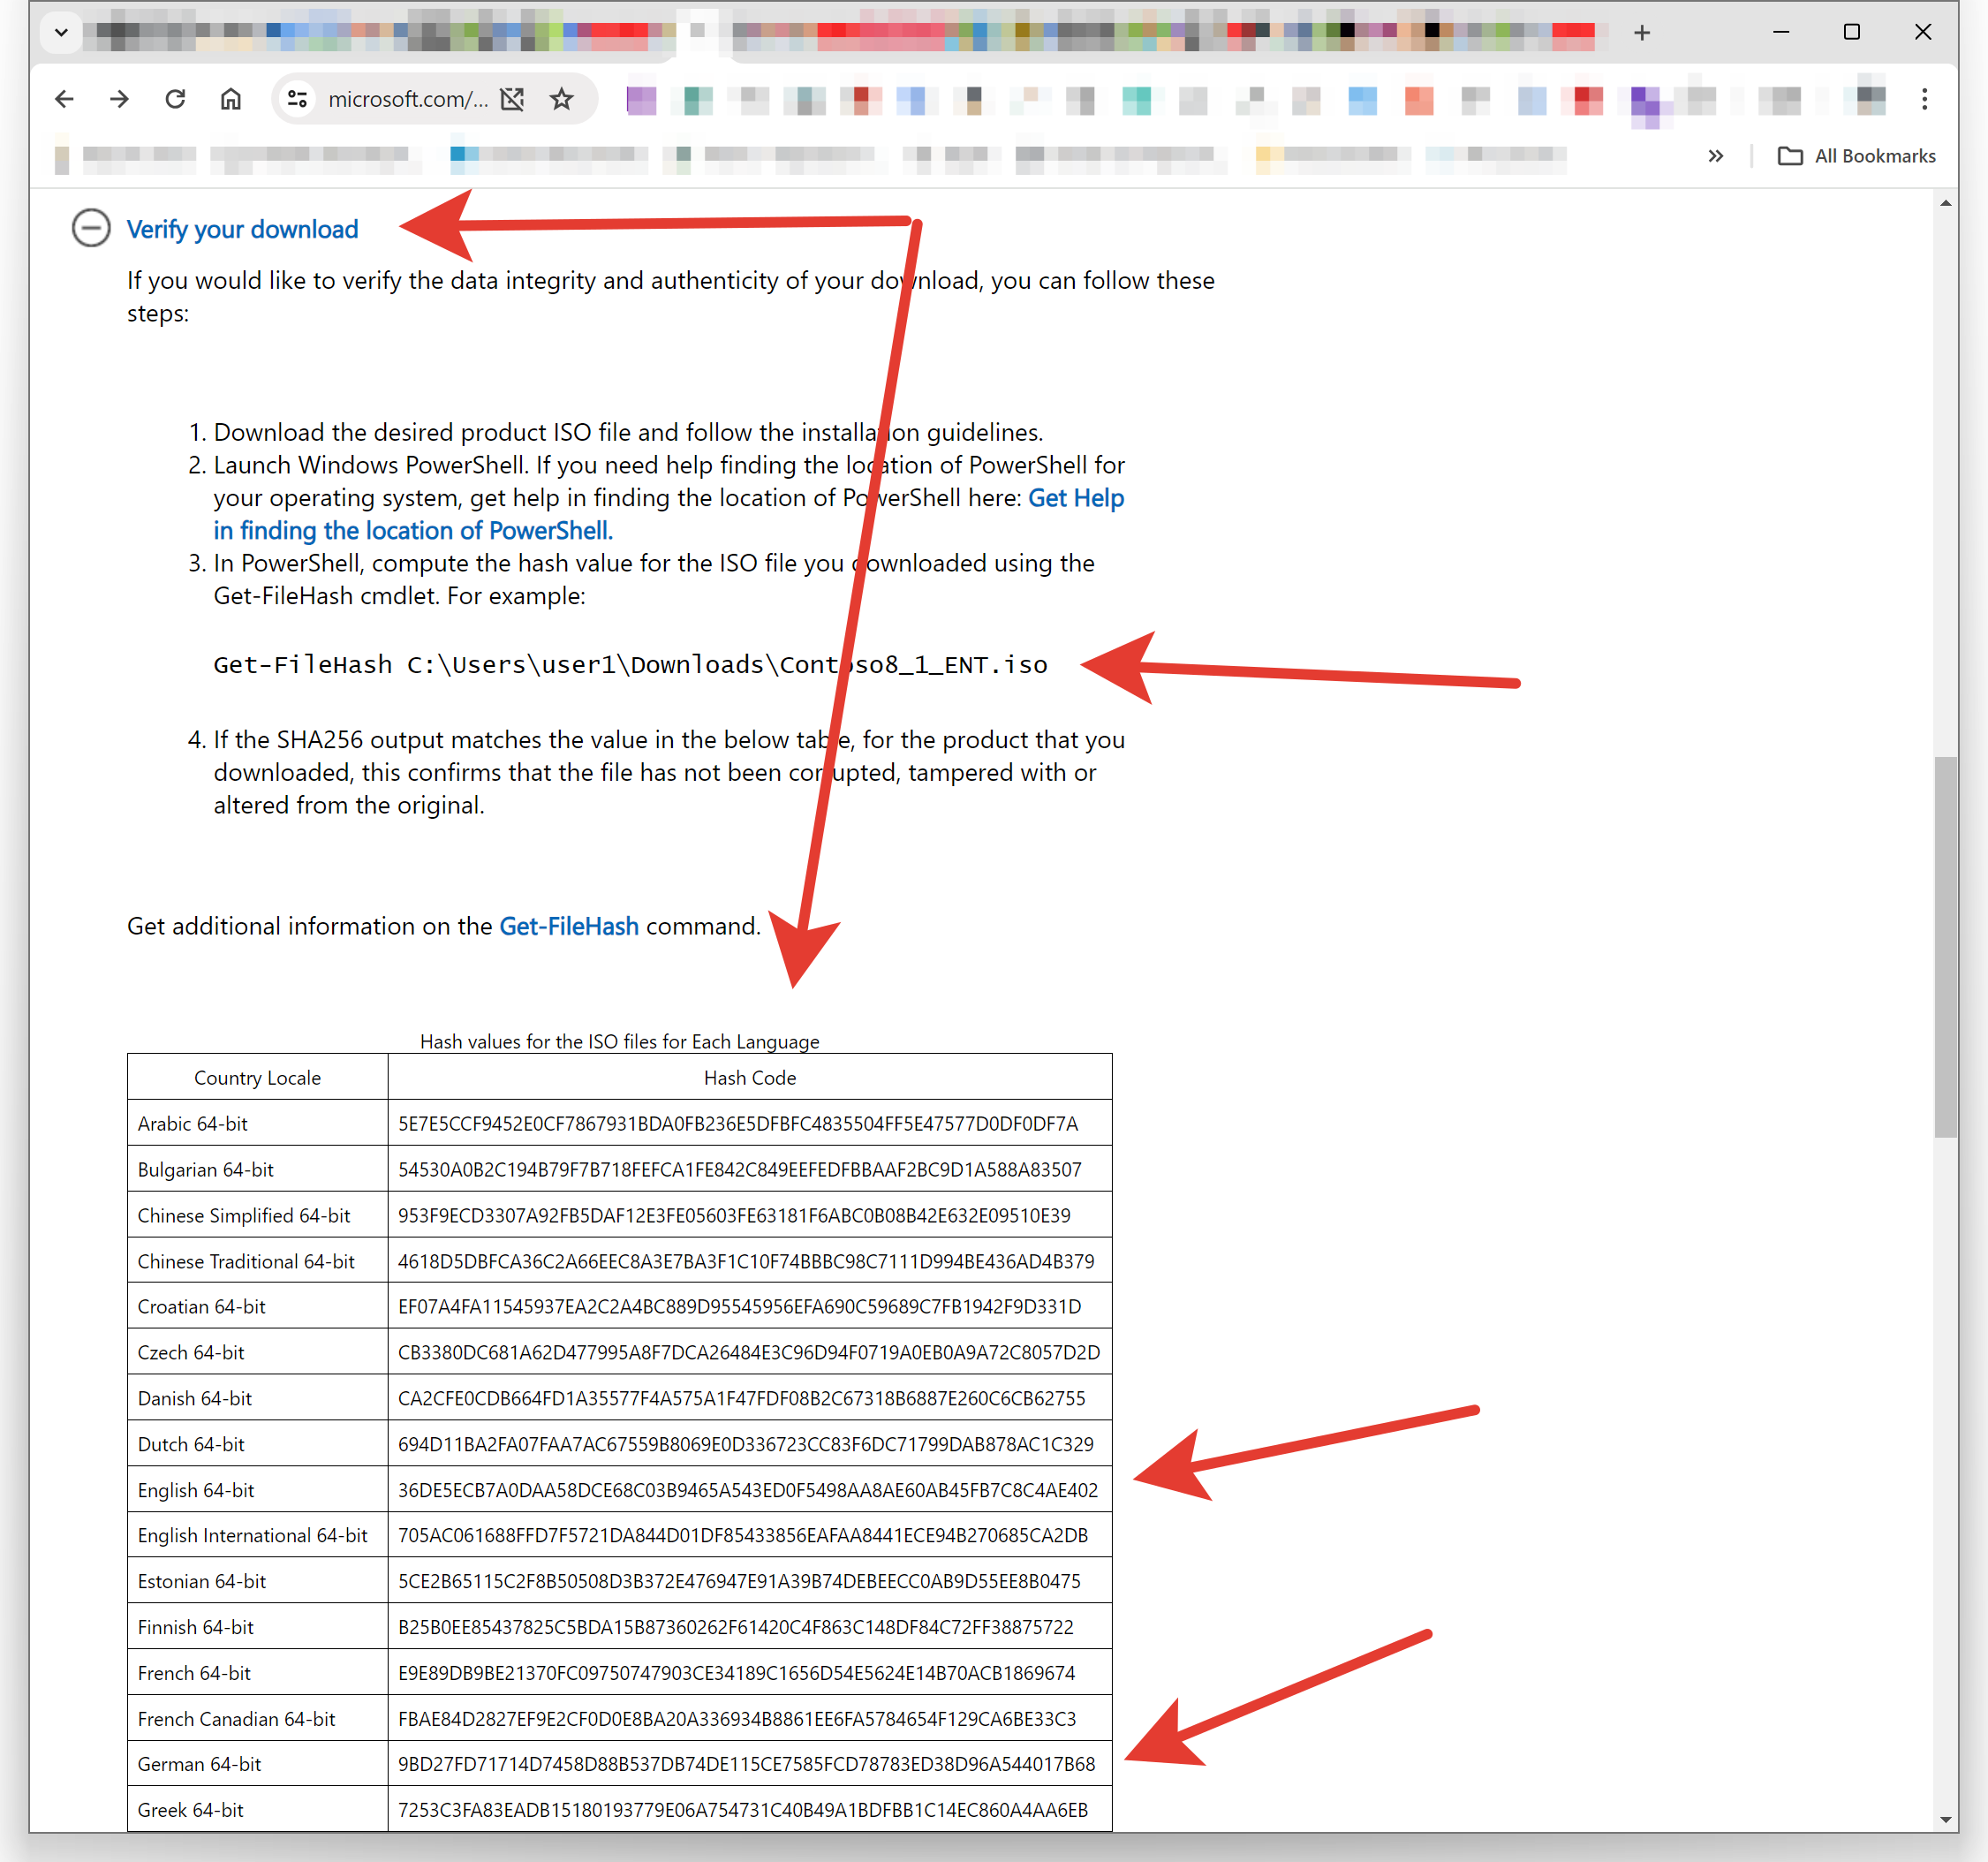Open the All Bookmarks folder
The image size is (1988, 1862).
[x=1857, y=156]
